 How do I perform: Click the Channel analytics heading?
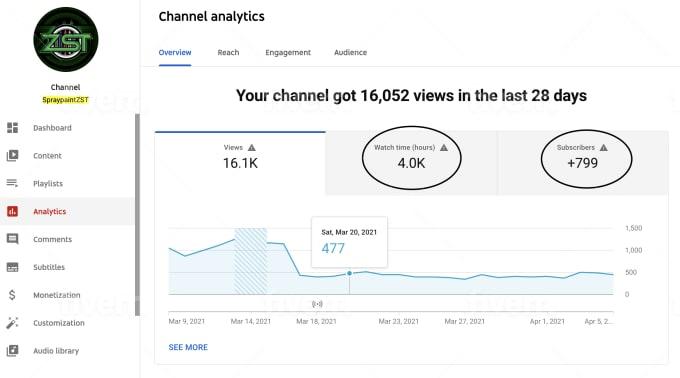coord(212,16)
